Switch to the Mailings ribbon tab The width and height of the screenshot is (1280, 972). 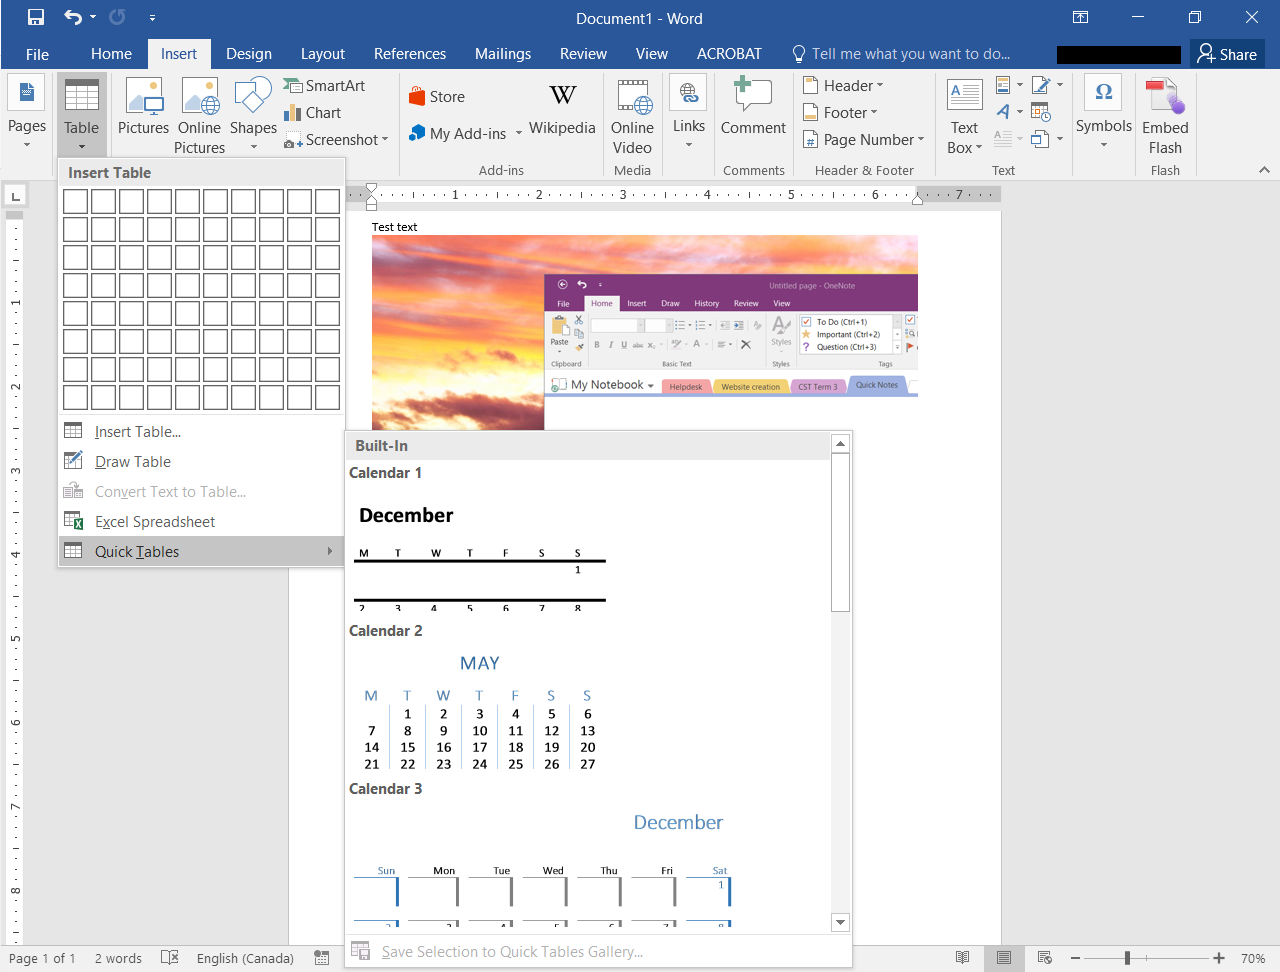tap(503, 53)
